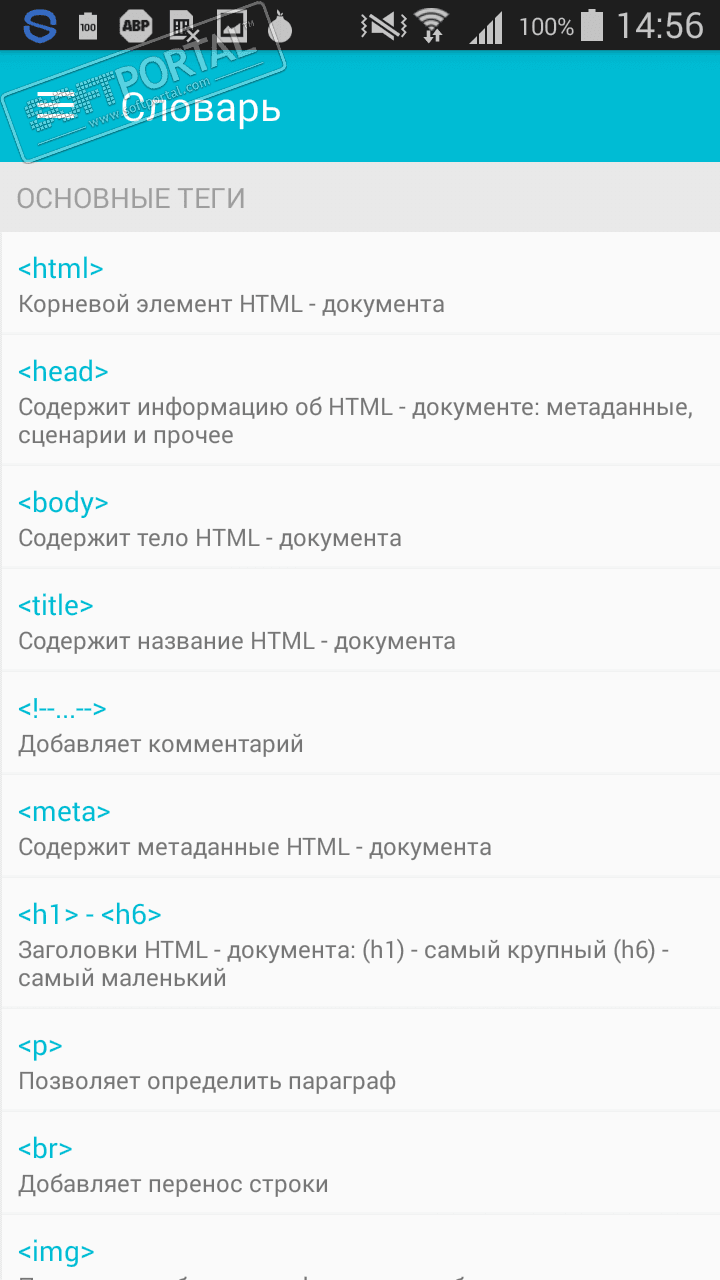
Task: Tap the battery icon in status bar
Action: click(x=592, y=25)
